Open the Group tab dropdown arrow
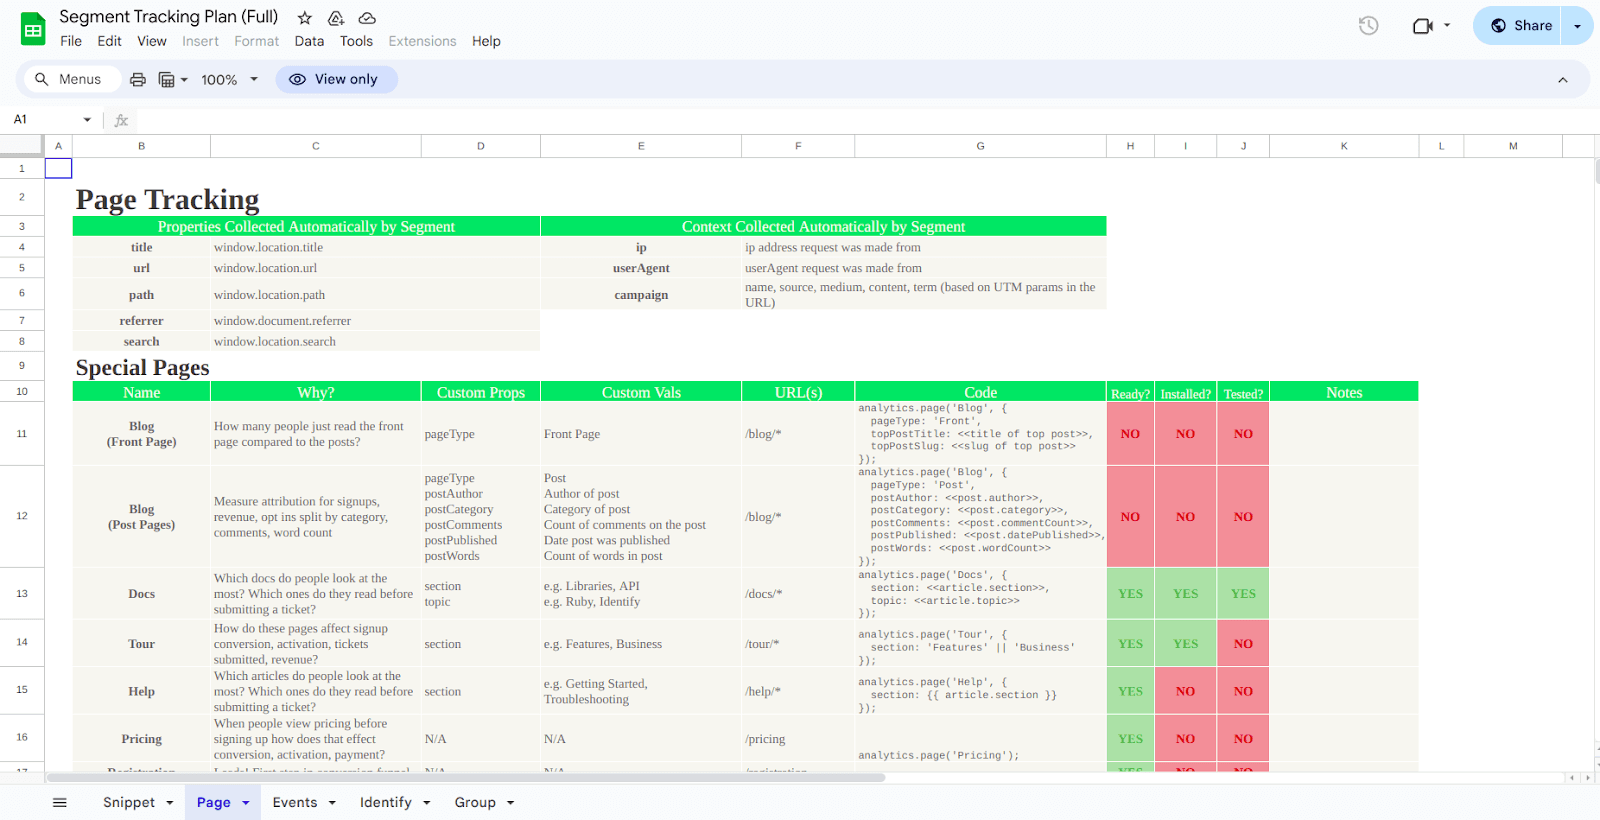 (511, 803)
